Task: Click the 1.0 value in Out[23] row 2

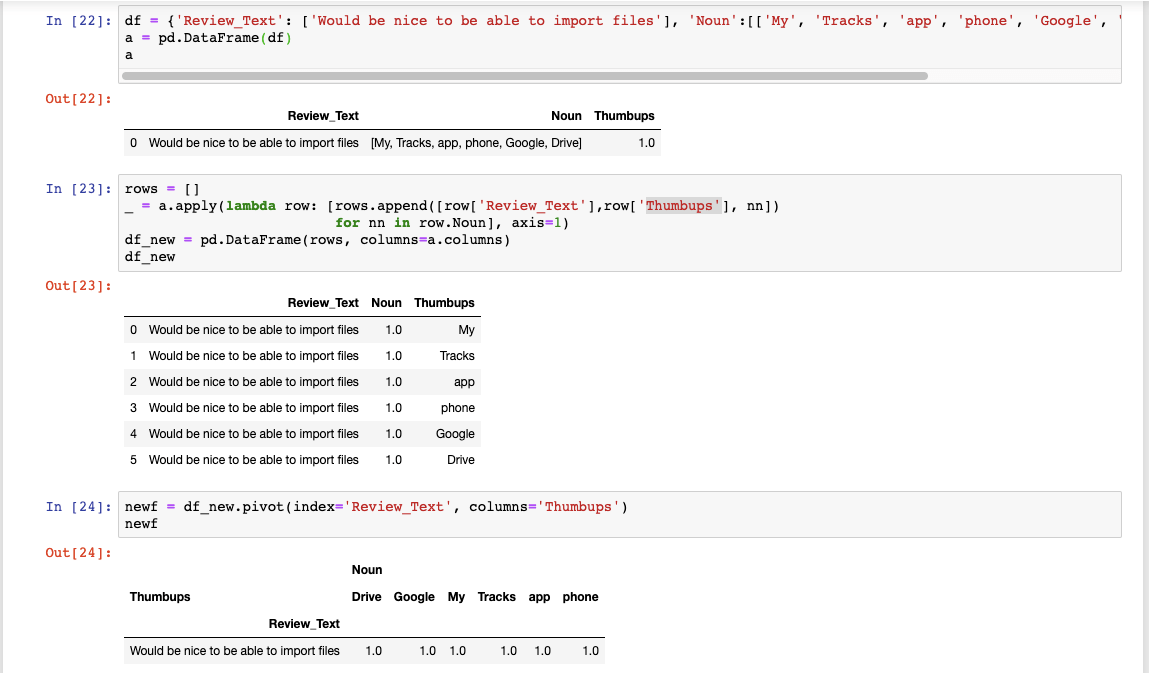Action: (394, 382)
